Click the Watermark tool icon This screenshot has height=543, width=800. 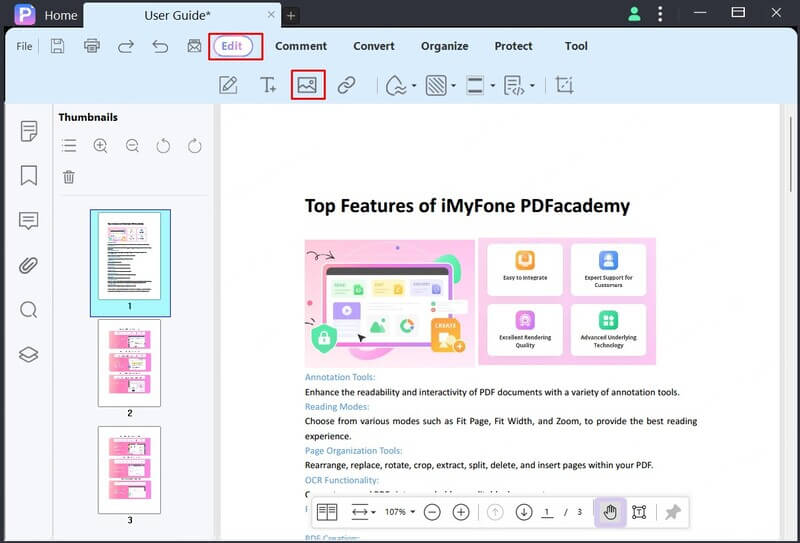click(396, 85)
